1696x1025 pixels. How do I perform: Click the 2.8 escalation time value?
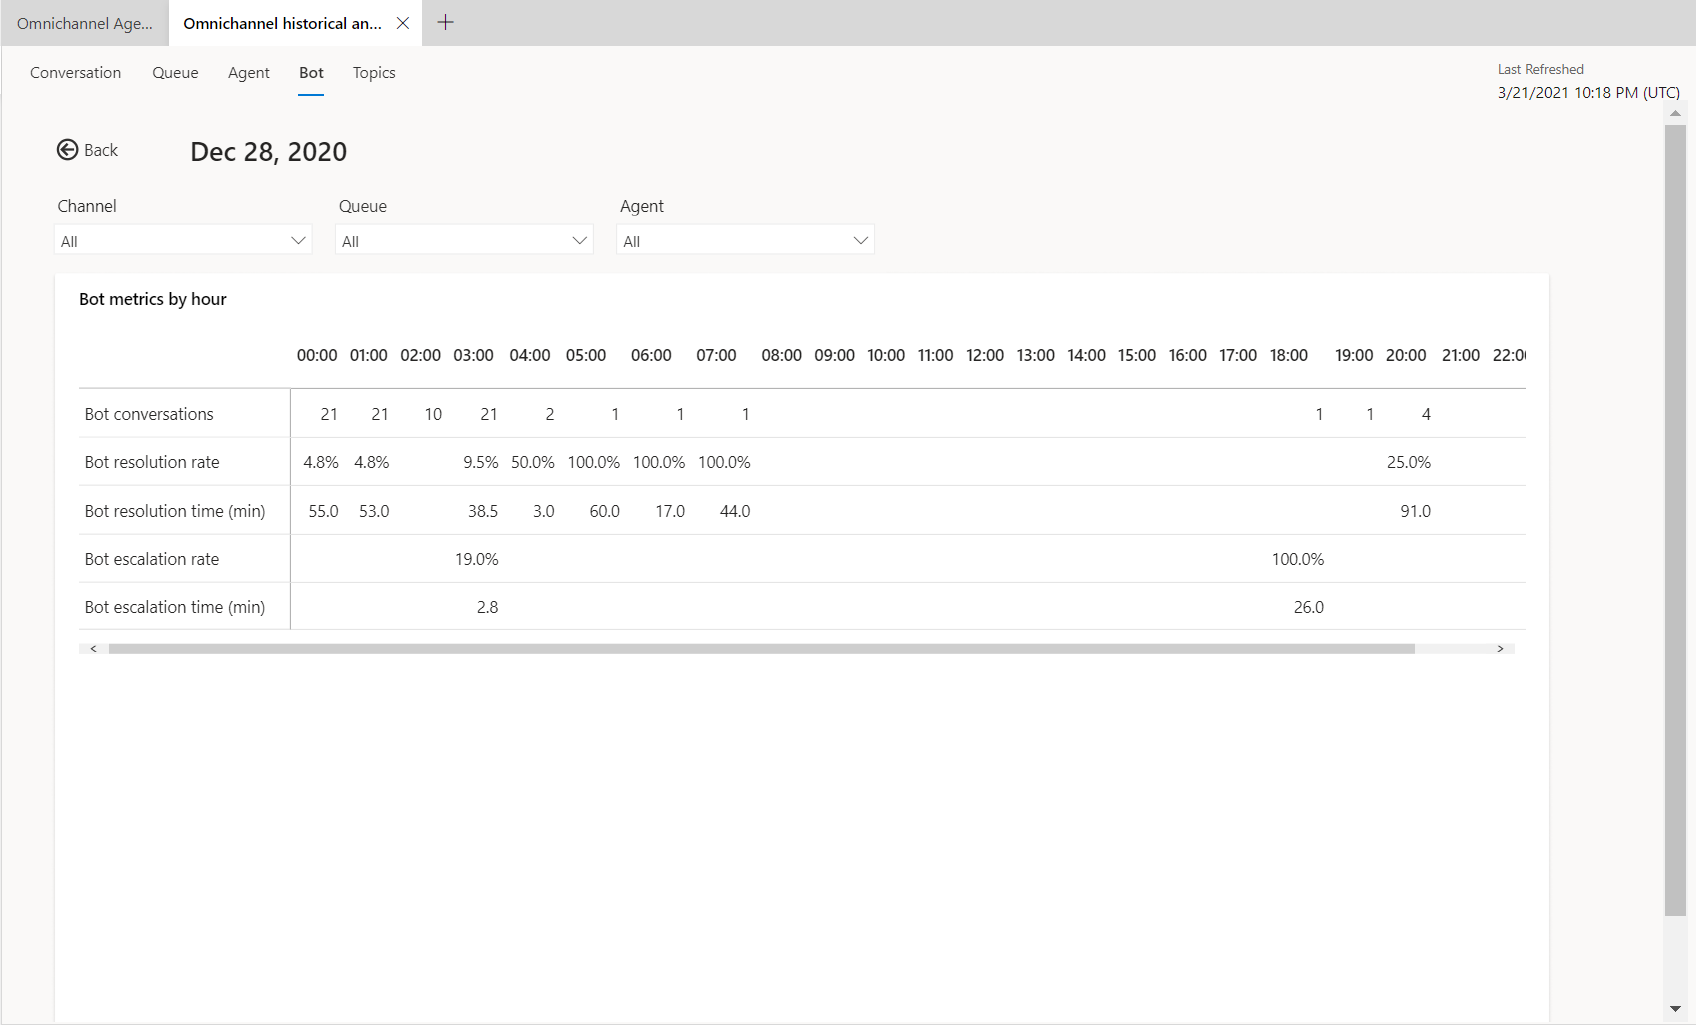click(x=487, y=607)
